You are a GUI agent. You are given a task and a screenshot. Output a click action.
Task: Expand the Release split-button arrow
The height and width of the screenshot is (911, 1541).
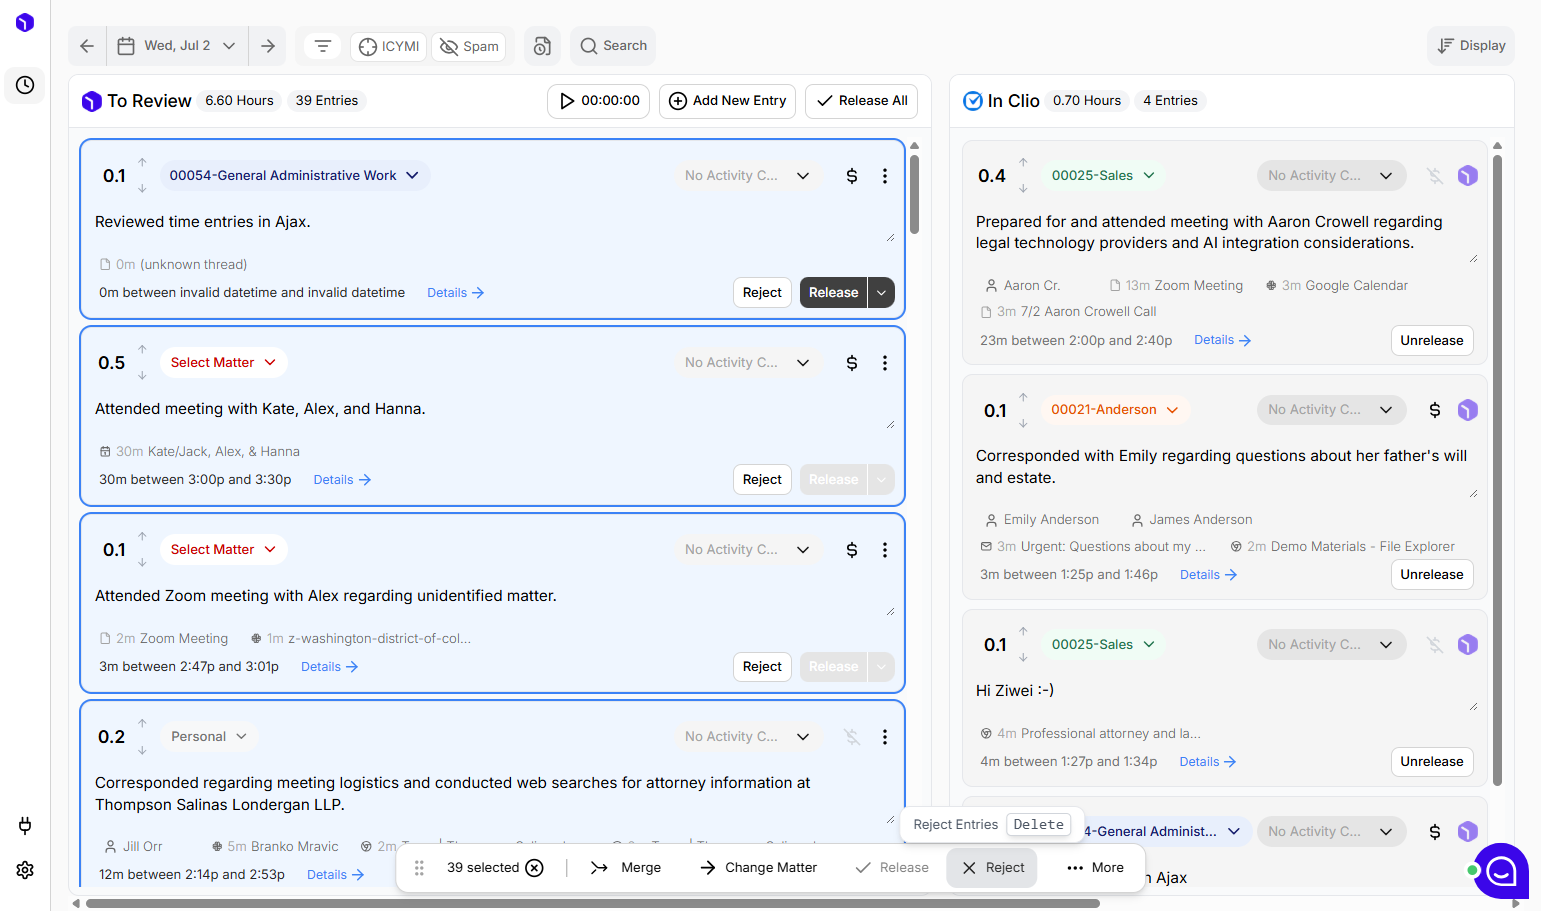tap(881, 293)
